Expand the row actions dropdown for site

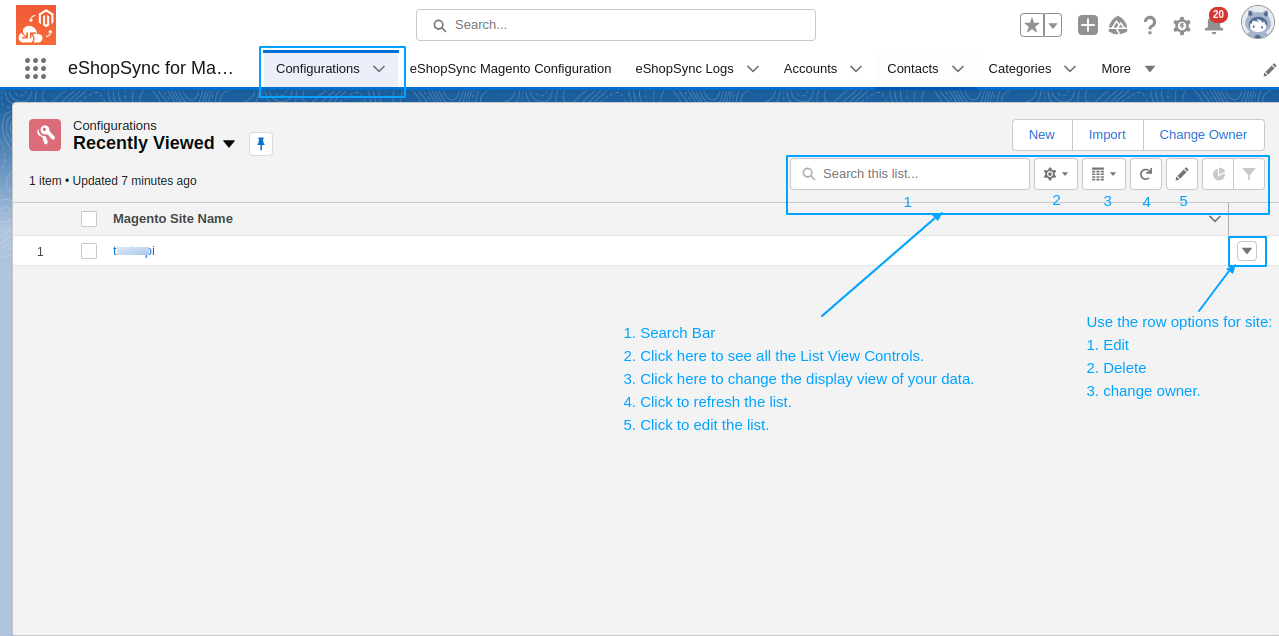(x=1247, y=251)
